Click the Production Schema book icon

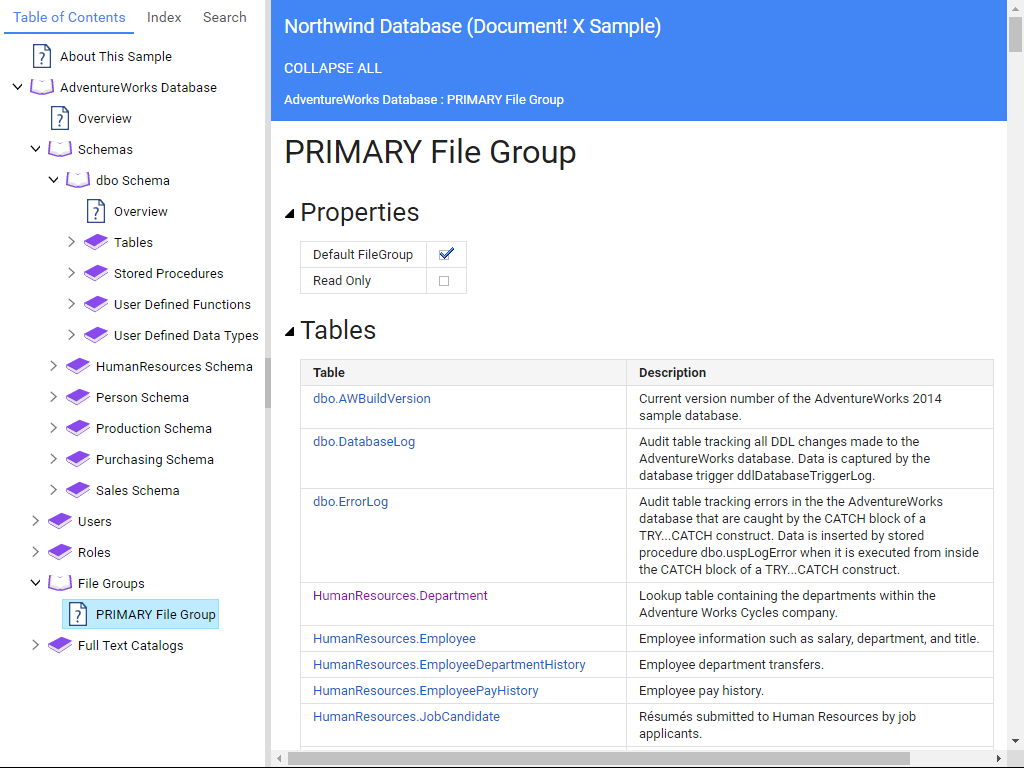pos(78,428)
